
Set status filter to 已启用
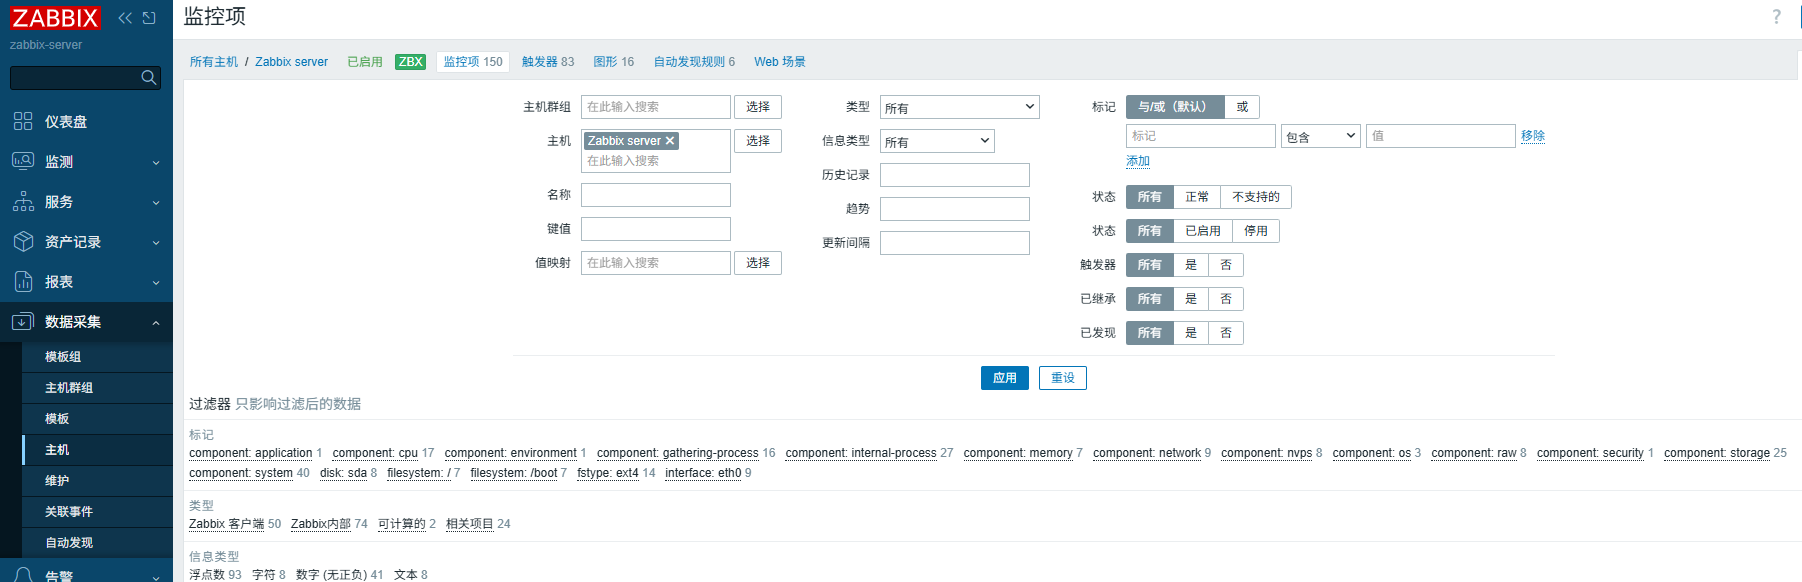click(1203, 231)
